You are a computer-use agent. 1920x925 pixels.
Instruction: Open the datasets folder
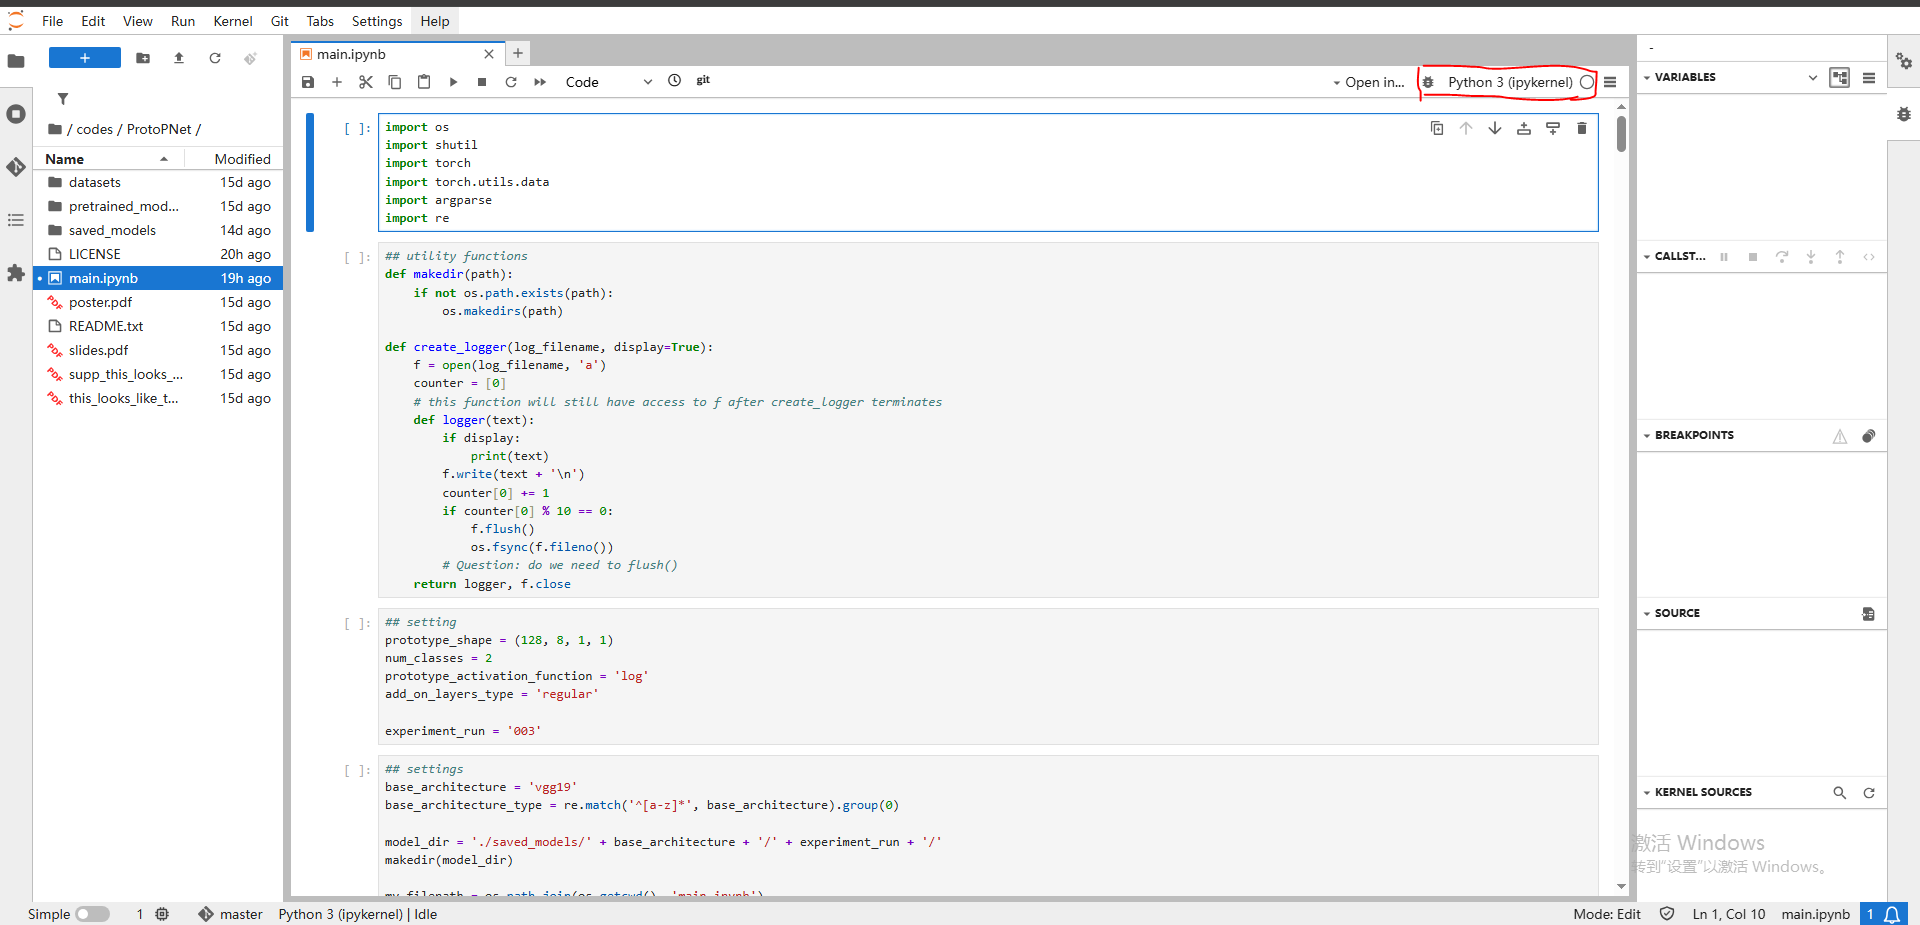tap(94, 182)
